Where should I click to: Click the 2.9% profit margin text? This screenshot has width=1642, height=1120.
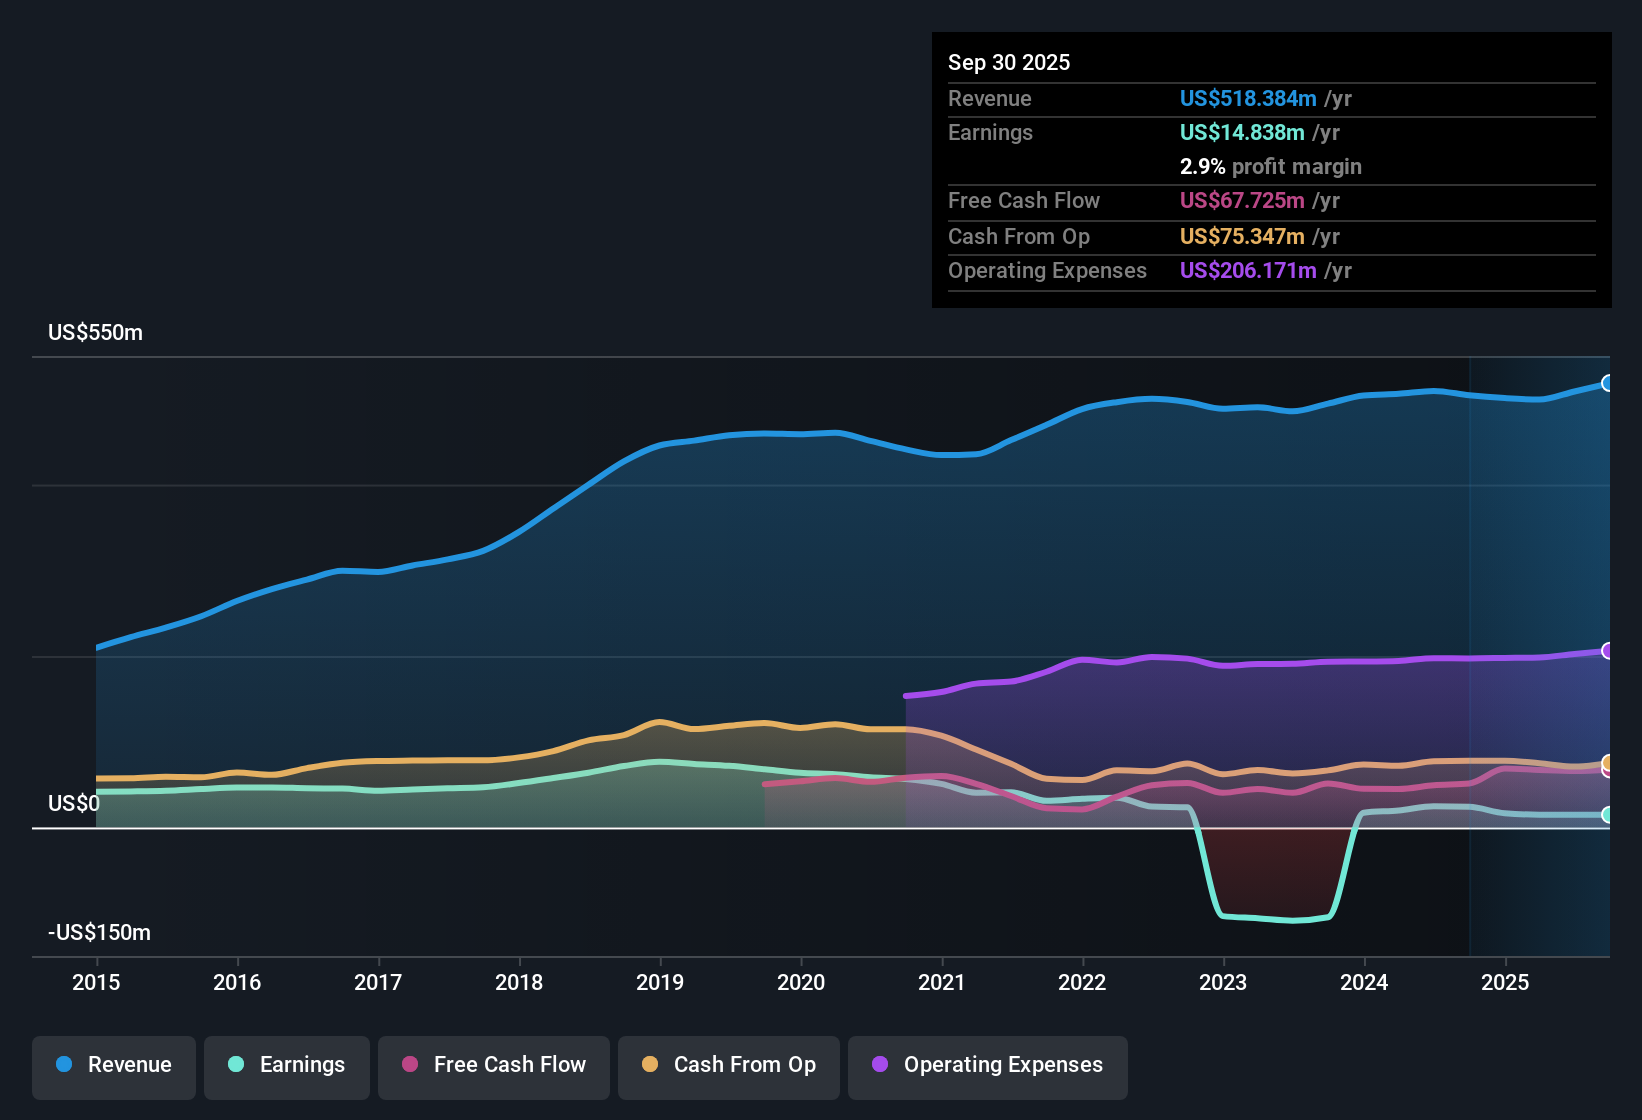click(x=1270, y=166)
